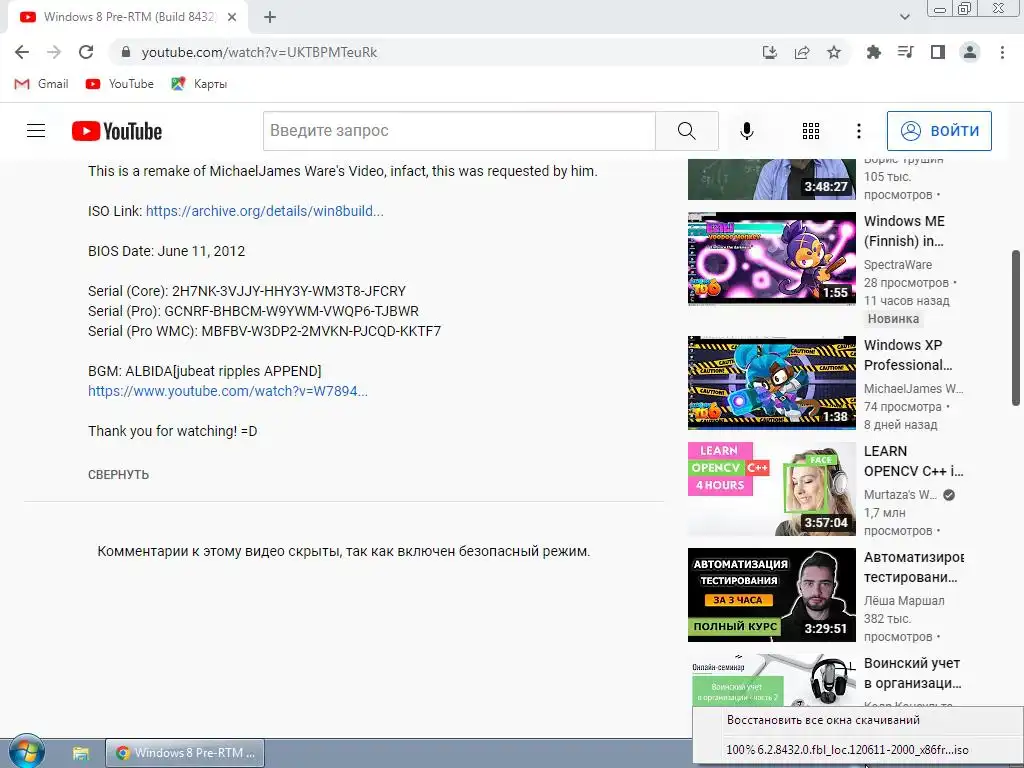
Task: Open a new tab with the plus button
Action: tap(270, 18)
